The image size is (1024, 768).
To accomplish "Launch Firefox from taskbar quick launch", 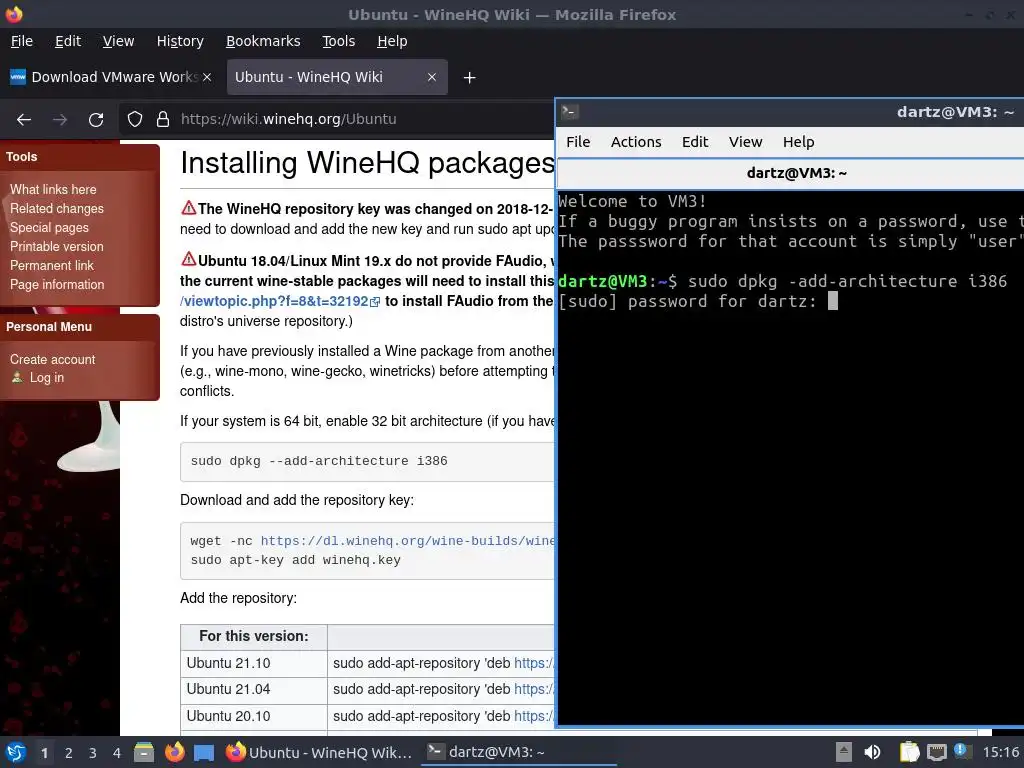I will (174, 752).
